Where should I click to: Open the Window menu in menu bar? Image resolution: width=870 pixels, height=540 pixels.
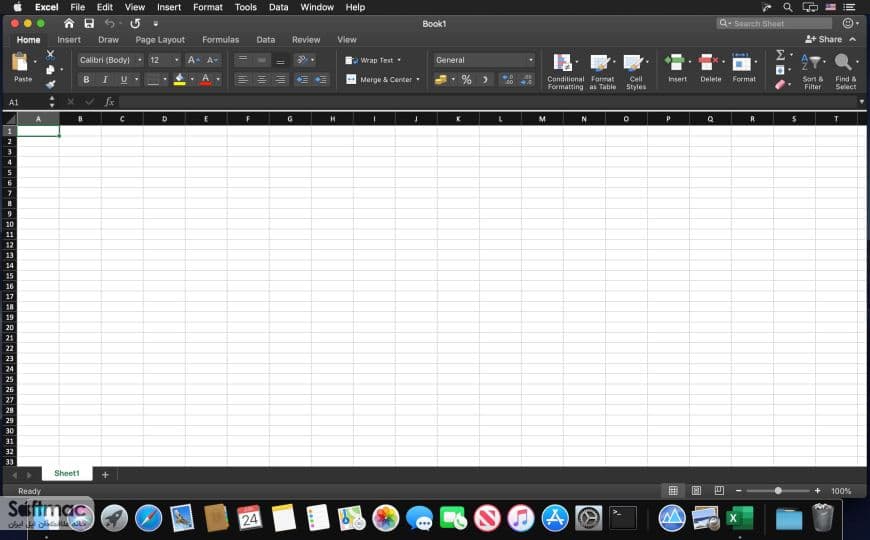click(317, 7)
